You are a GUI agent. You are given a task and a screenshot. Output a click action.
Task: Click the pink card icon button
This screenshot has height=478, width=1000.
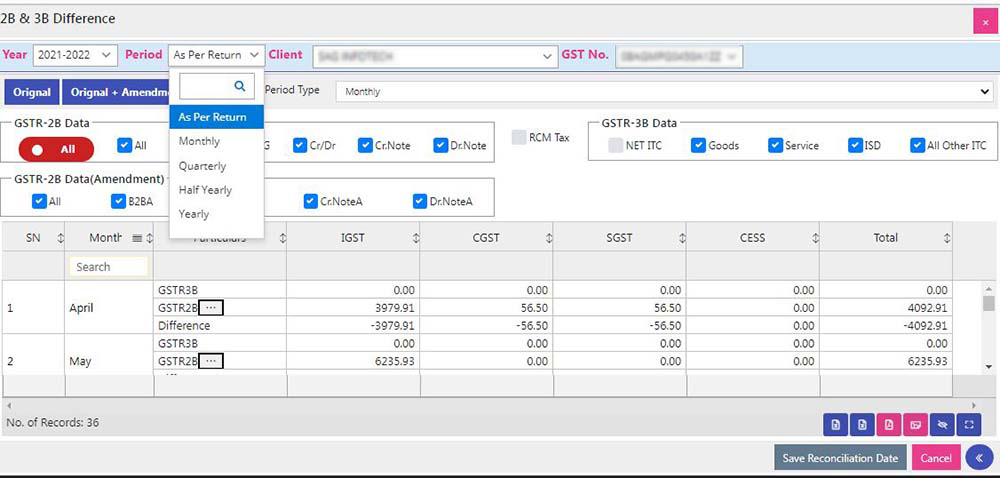coord(915,425)
